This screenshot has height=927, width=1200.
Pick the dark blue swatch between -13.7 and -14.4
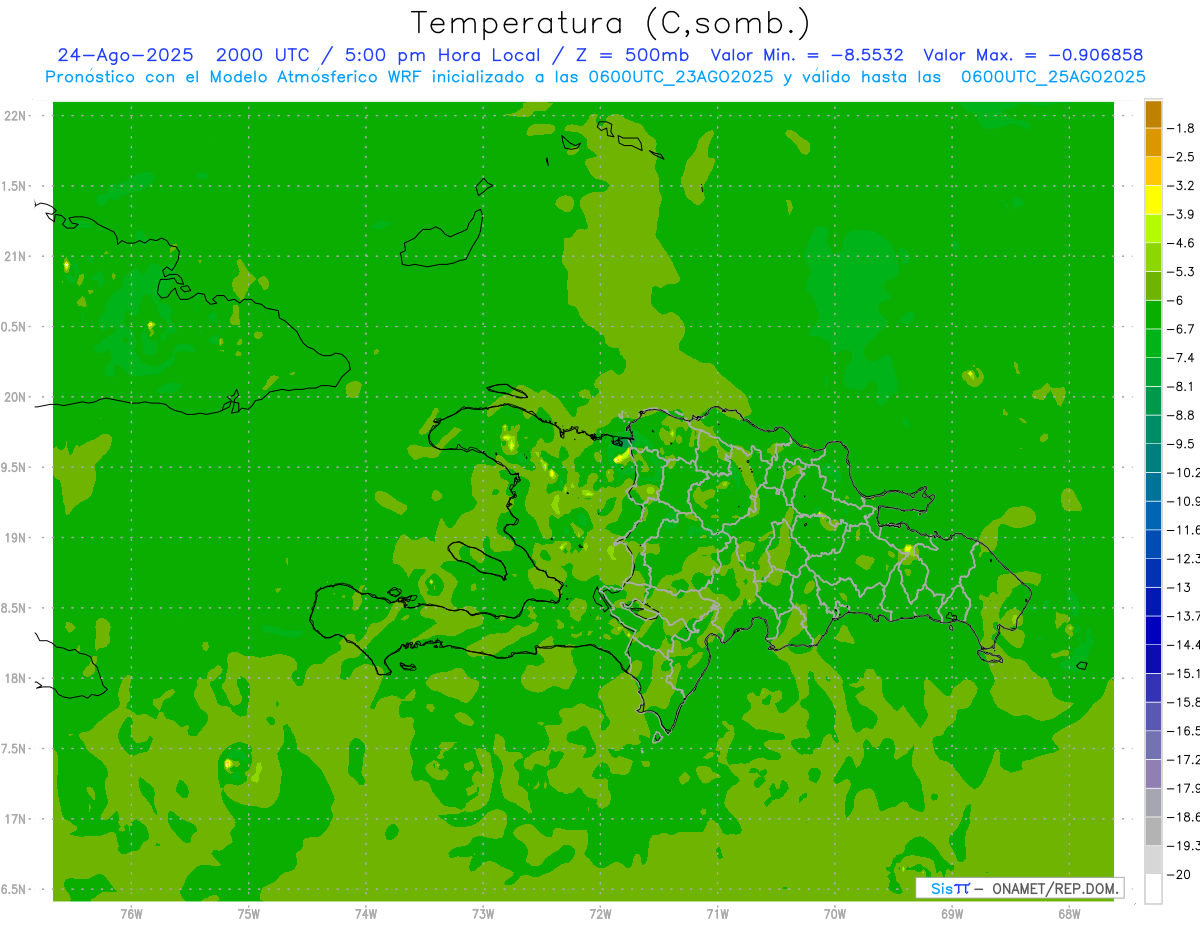1154,630
